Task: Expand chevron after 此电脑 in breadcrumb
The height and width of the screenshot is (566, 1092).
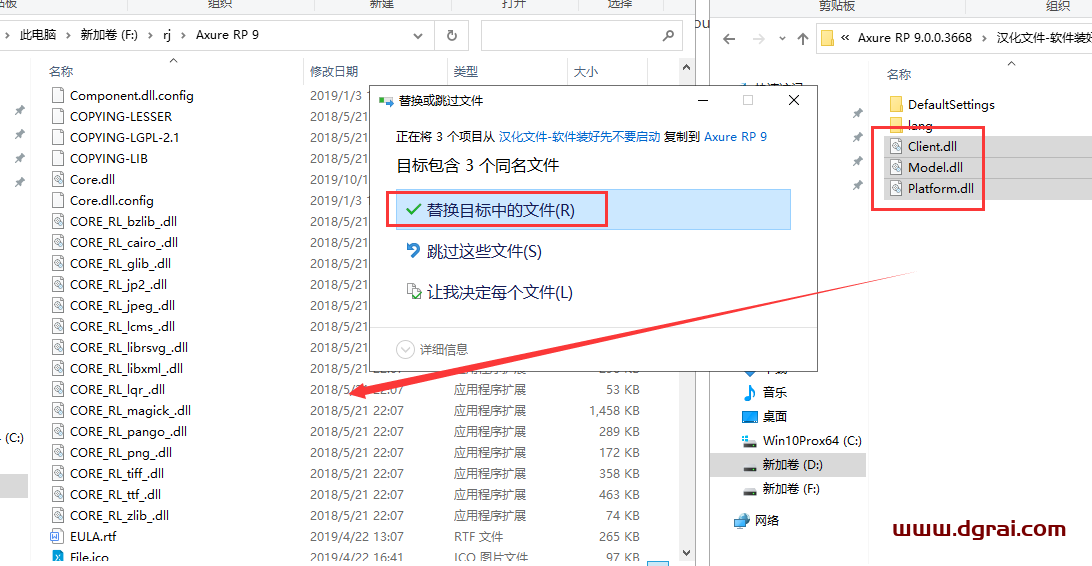Action: (x=68, y=35)
